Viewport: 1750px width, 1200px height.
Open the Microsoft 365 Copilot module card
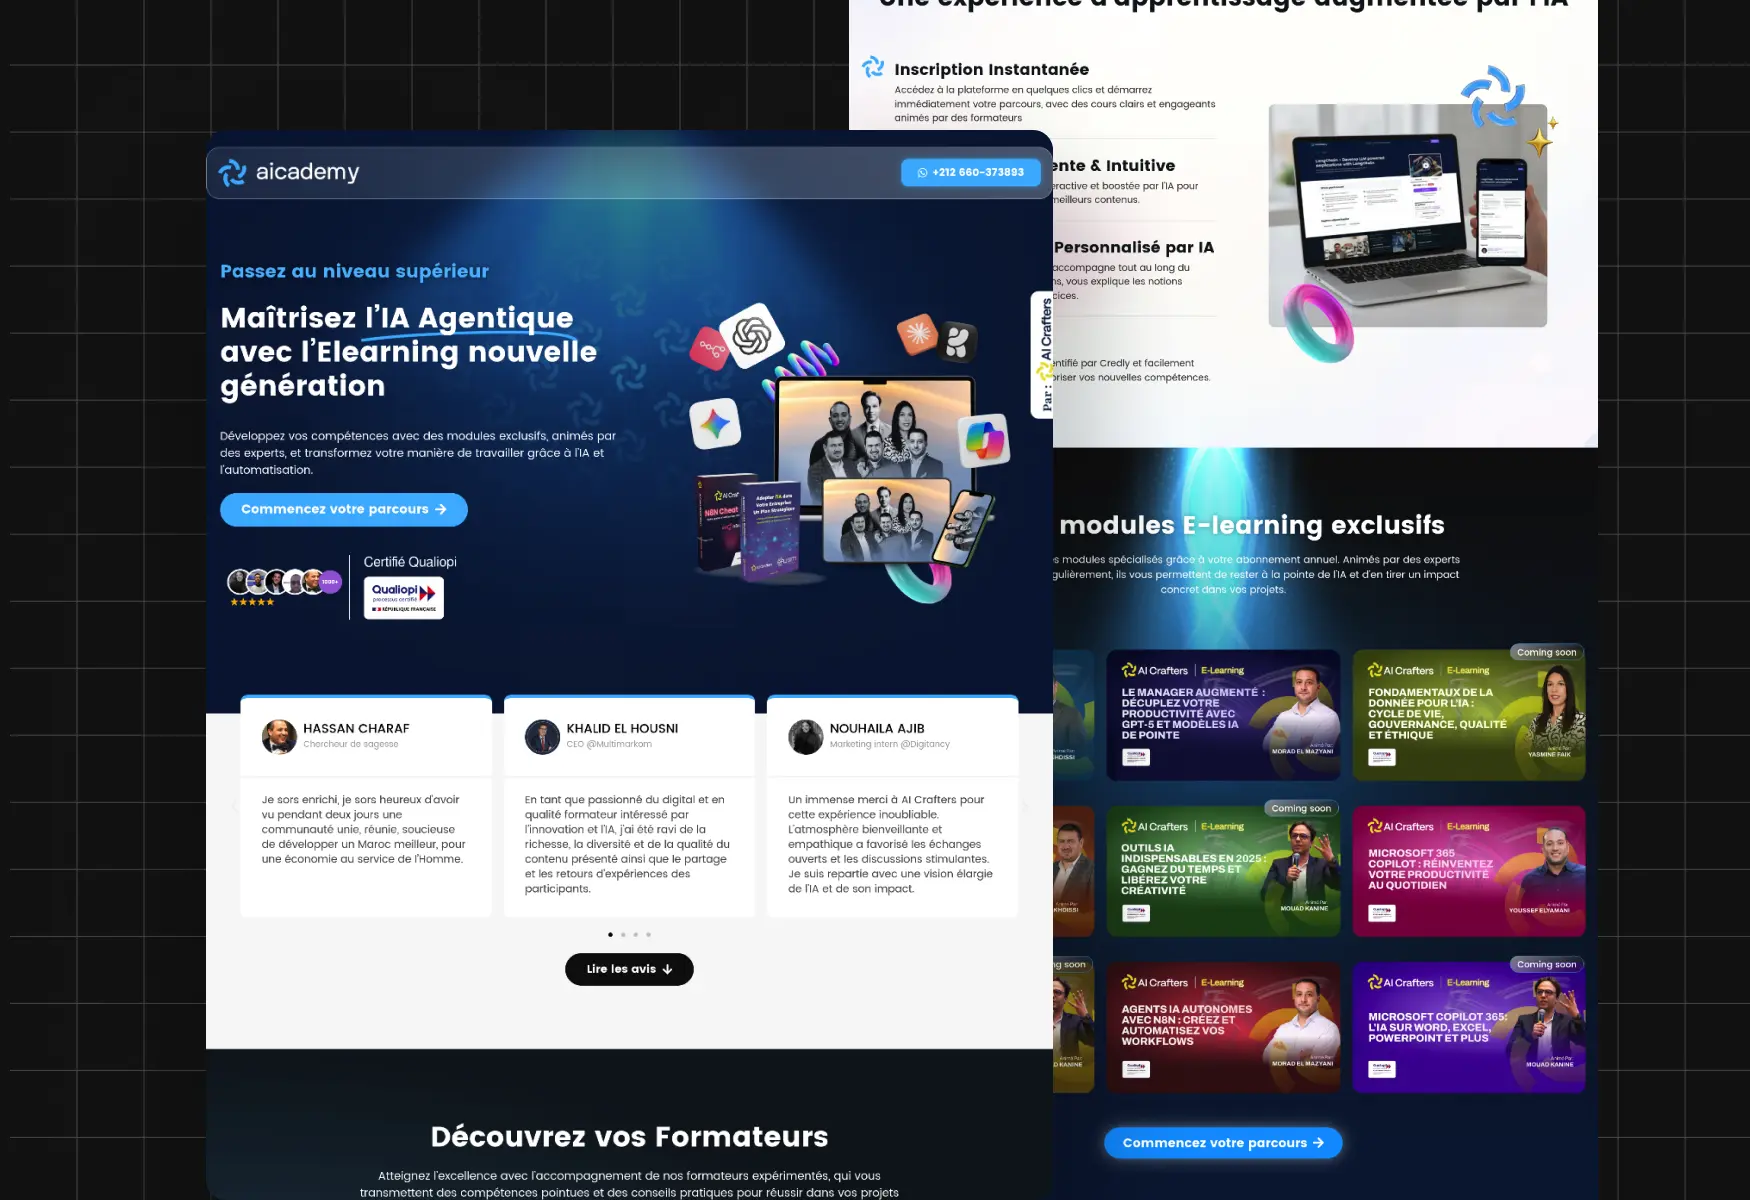(1468, 871)
